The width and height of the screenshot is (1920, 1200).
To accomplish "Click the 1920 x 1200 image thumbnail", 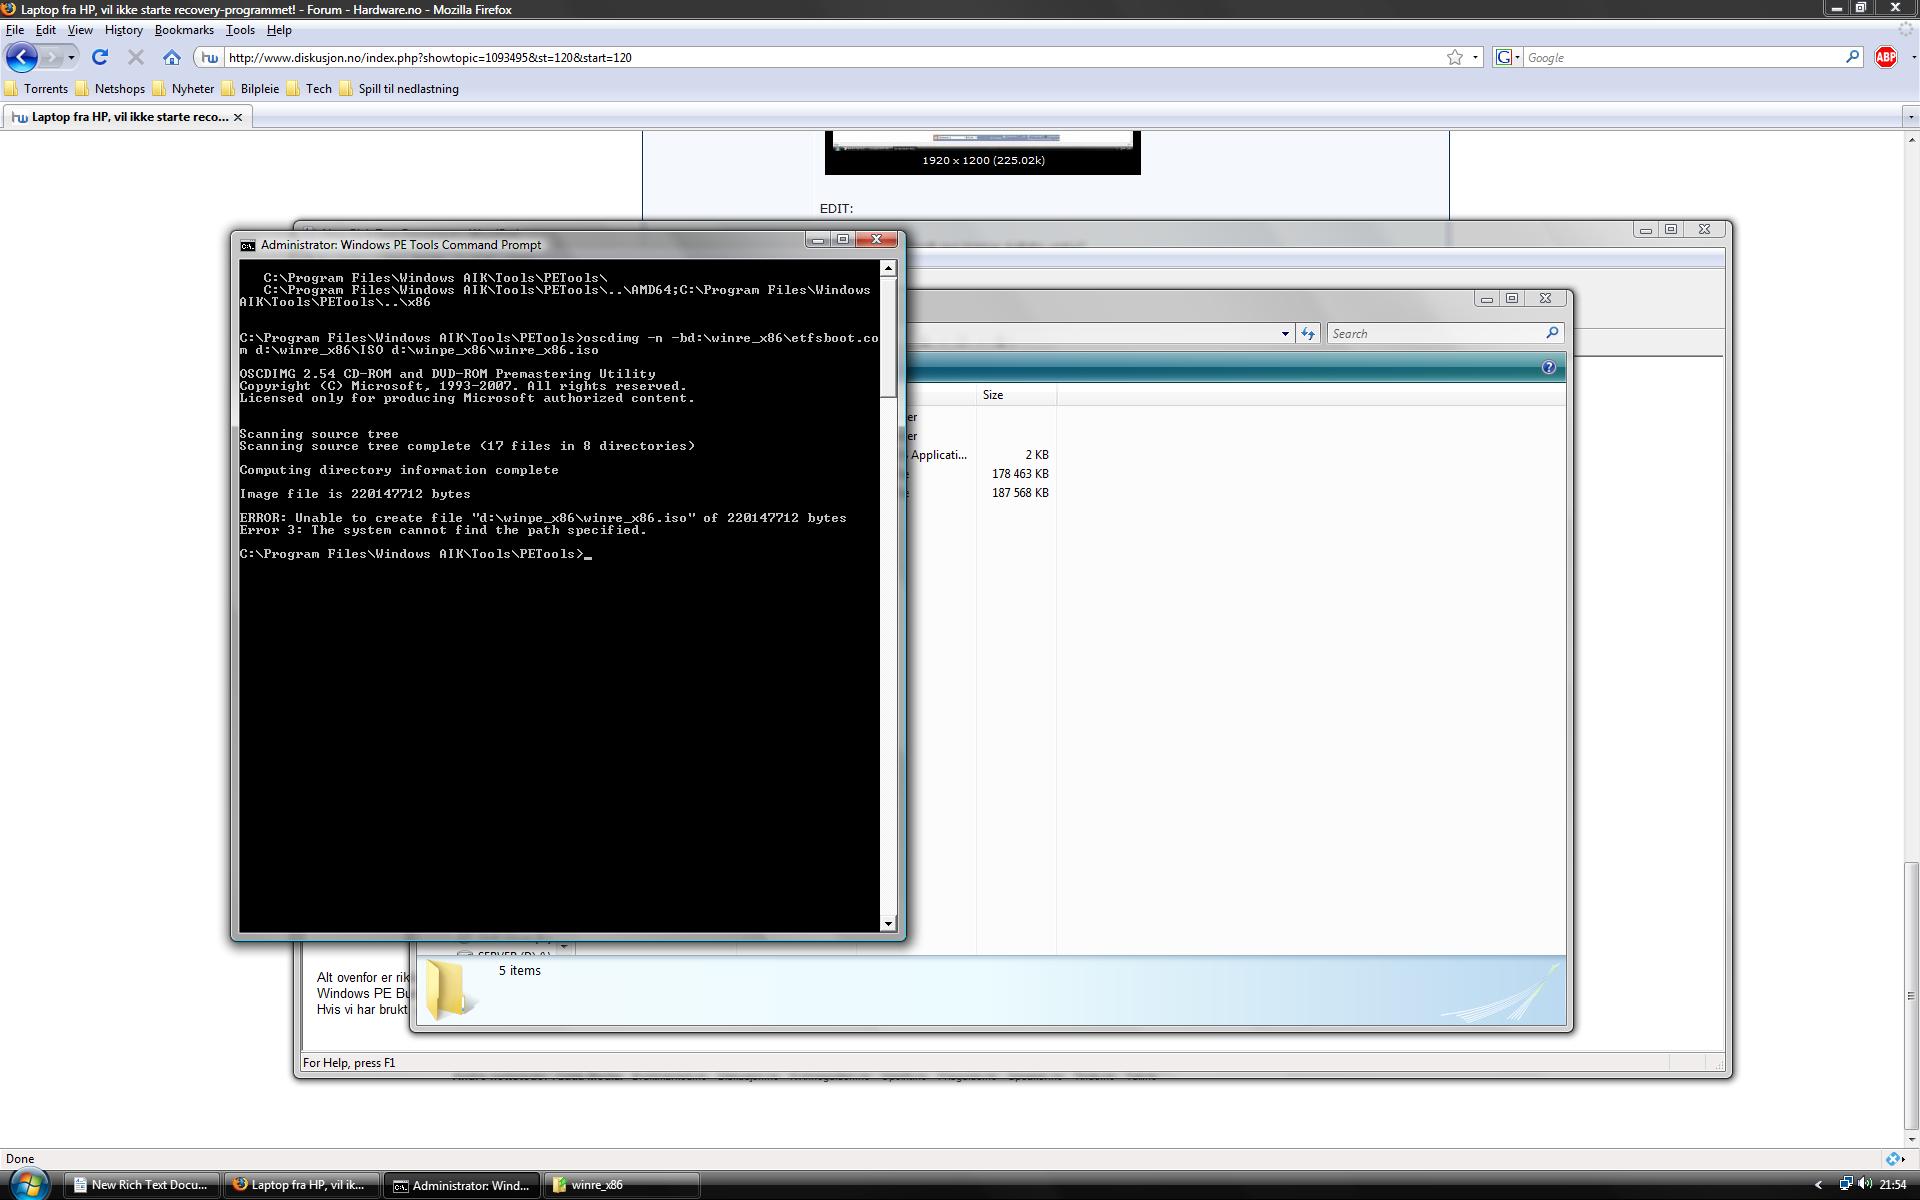I will point(982,152).
